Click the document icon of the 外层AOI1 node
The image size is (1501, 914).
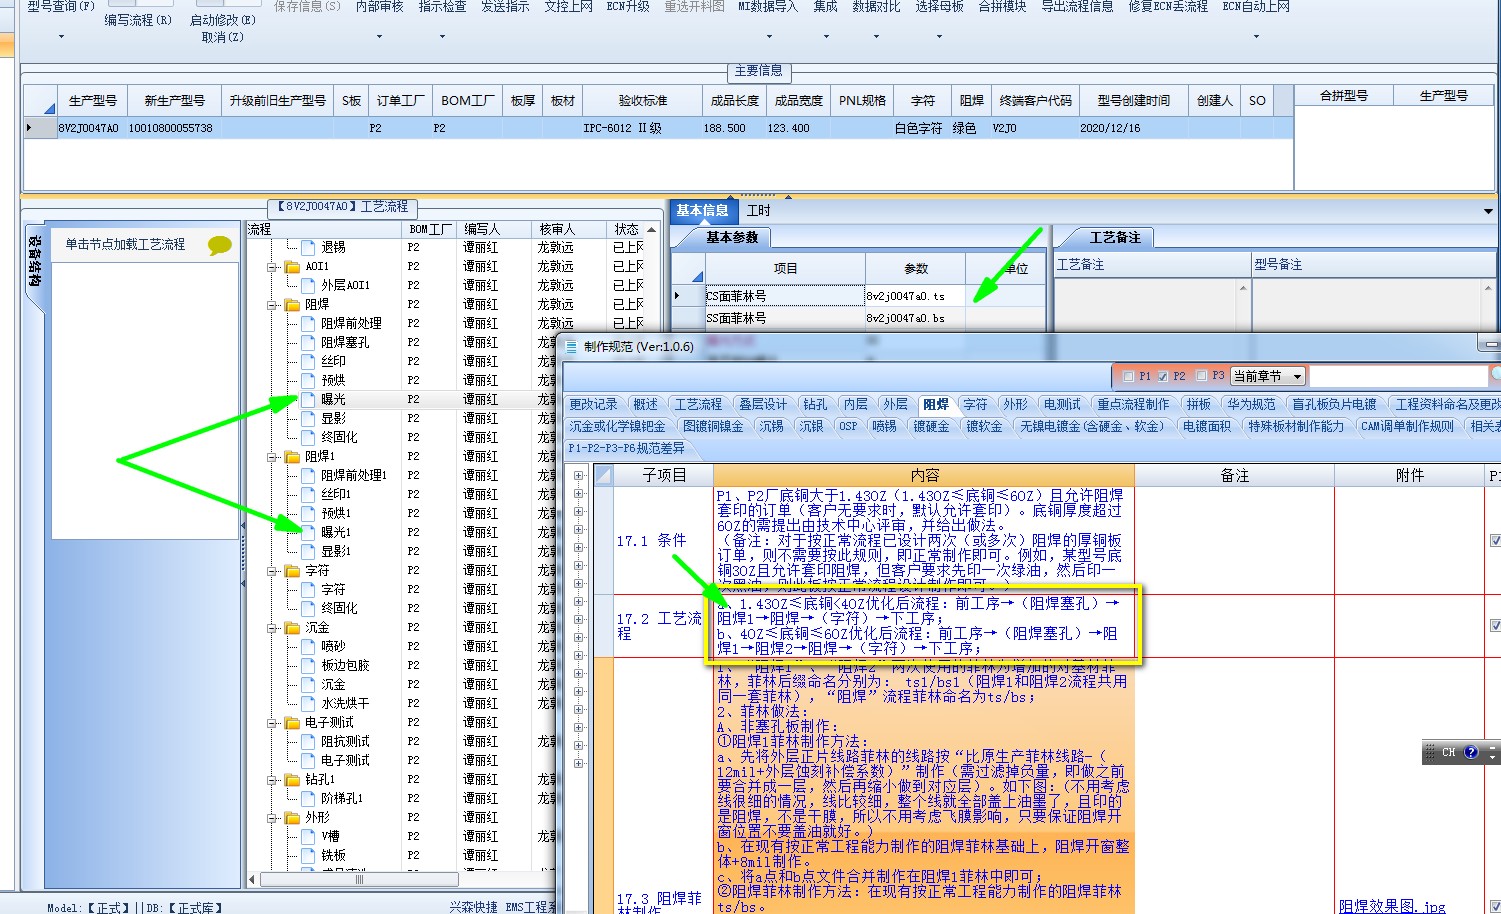point(308,285)
